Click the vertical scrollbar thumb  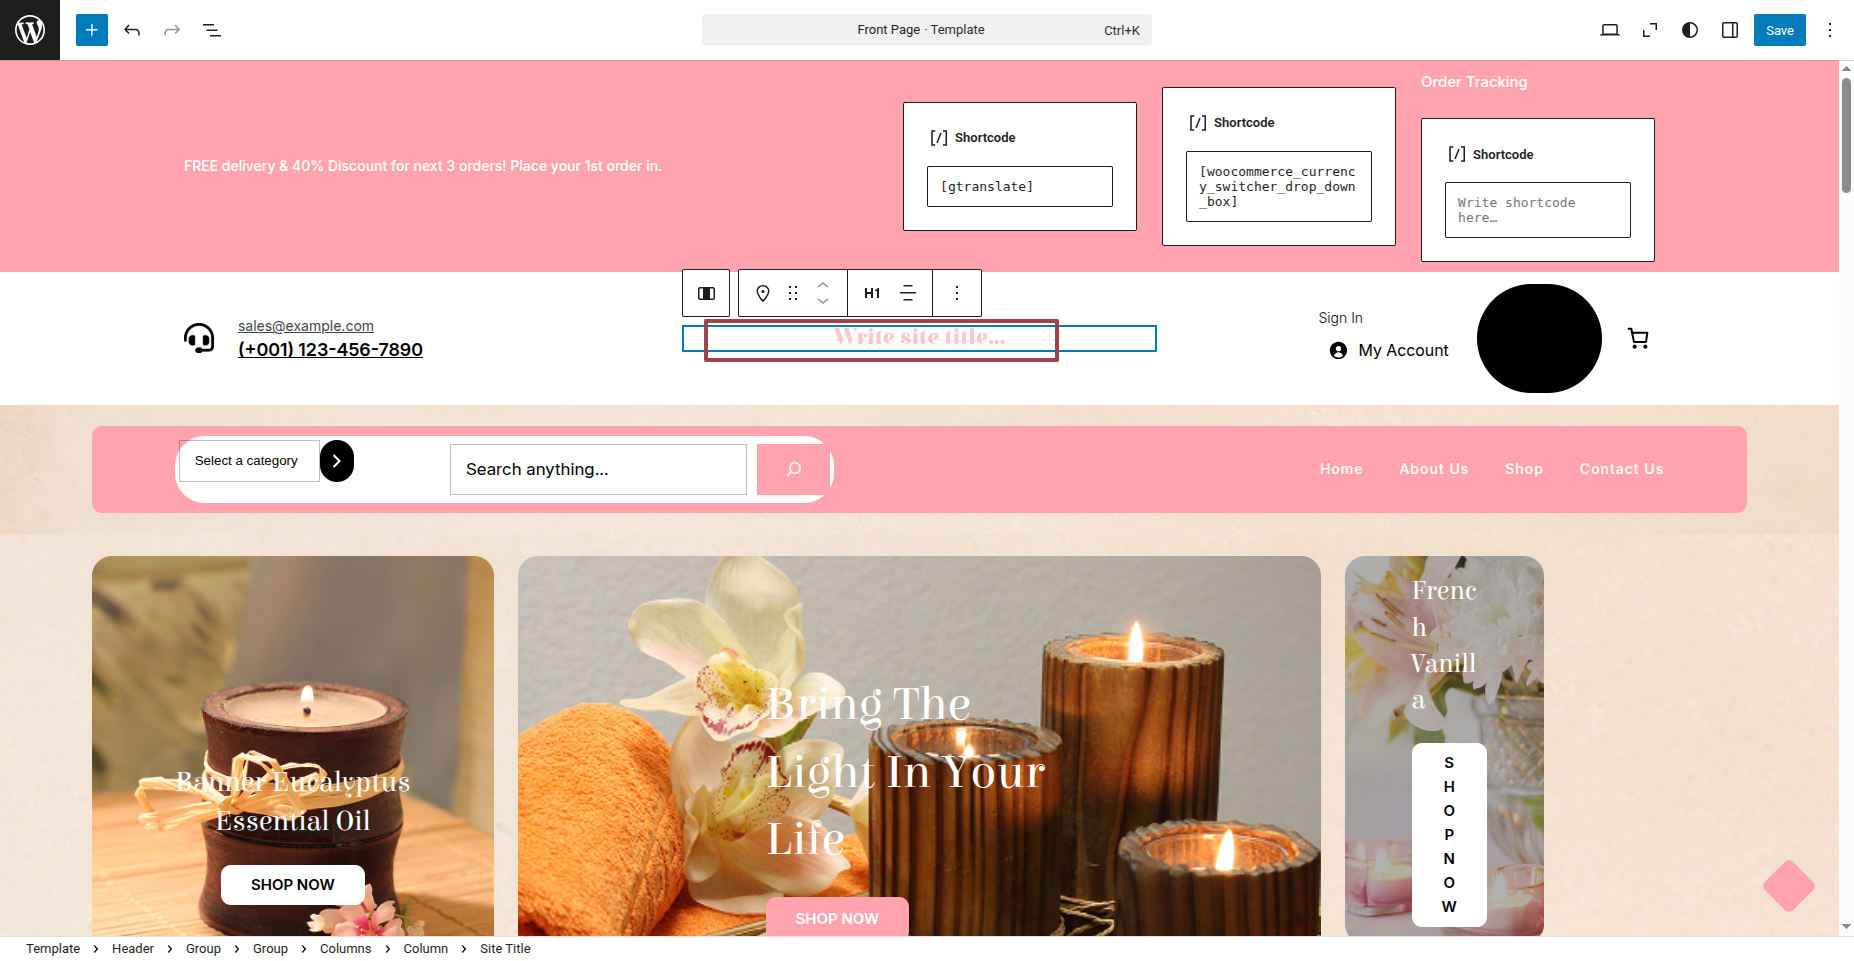point(1846,135)
